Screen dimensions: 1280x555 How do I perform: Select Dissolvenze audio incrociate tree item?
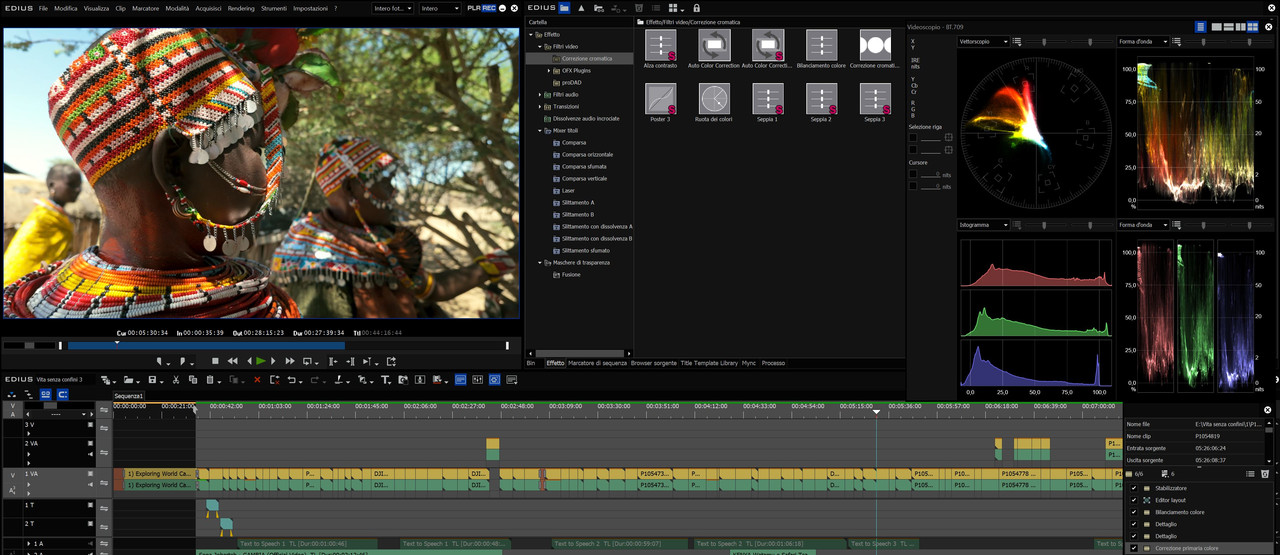coord(586,119)
